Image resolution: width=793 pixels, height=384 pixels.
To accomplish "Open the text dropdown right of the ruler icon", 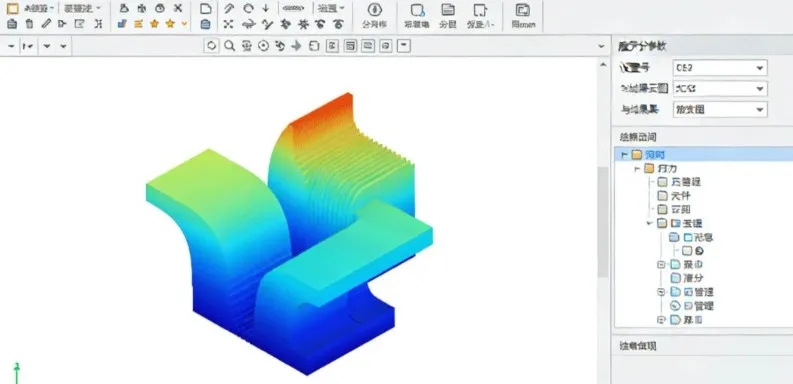I will point(330,9).
